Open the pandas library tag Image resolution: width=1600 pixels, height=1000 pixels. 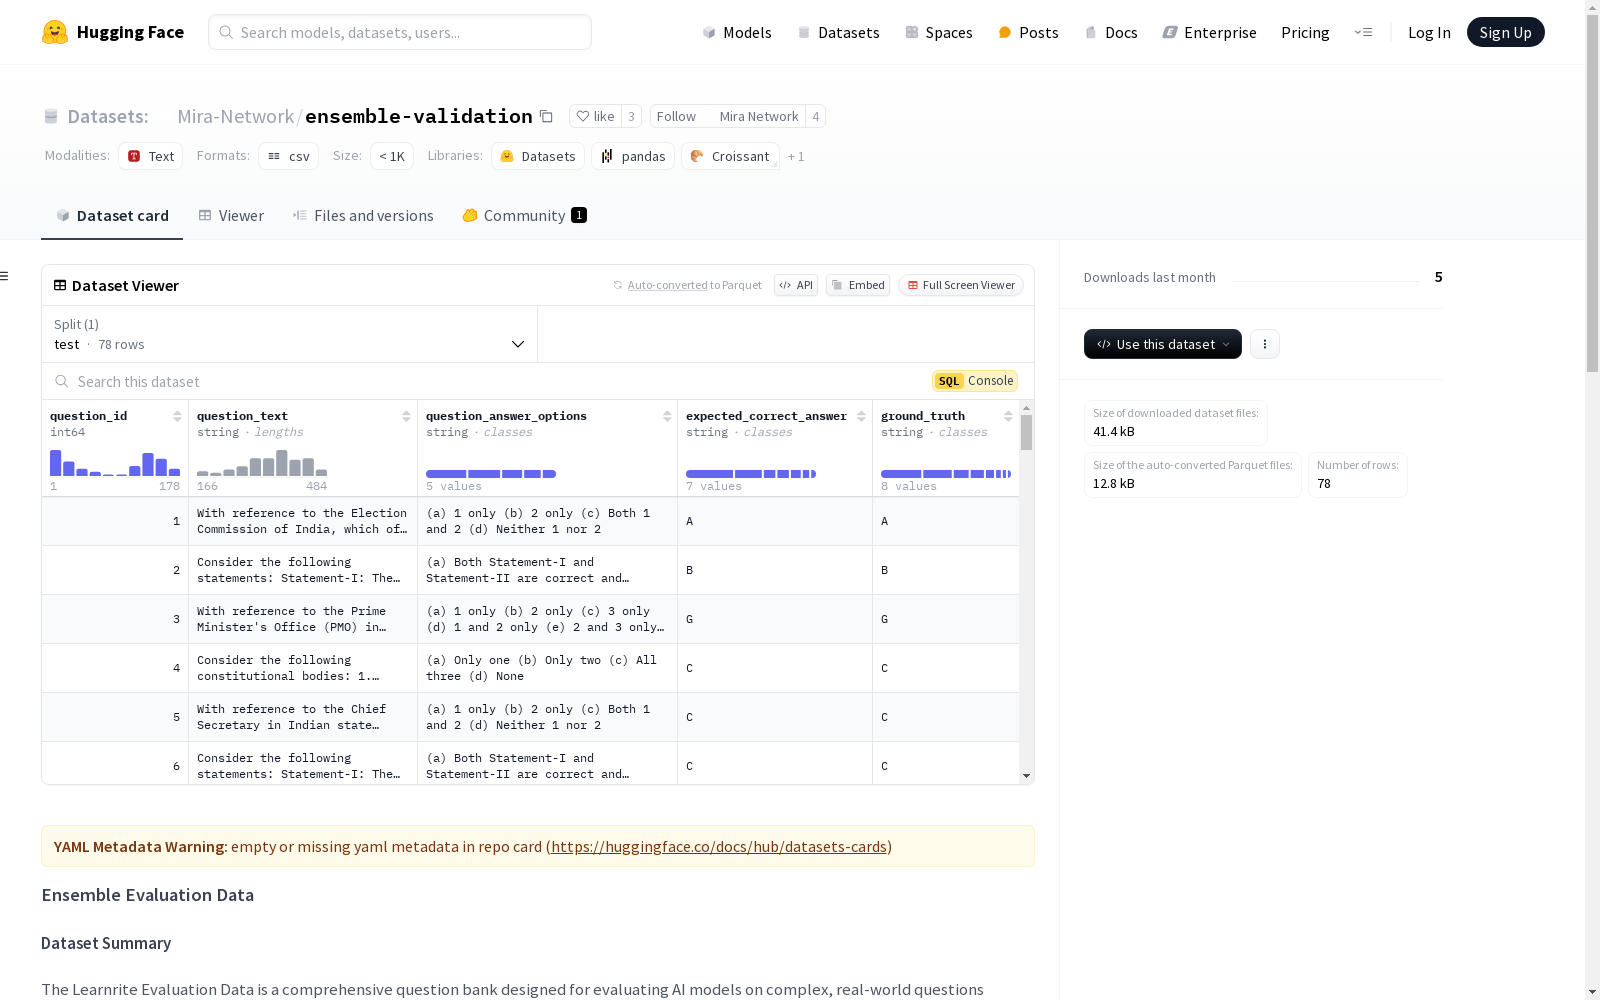point(633,156)
